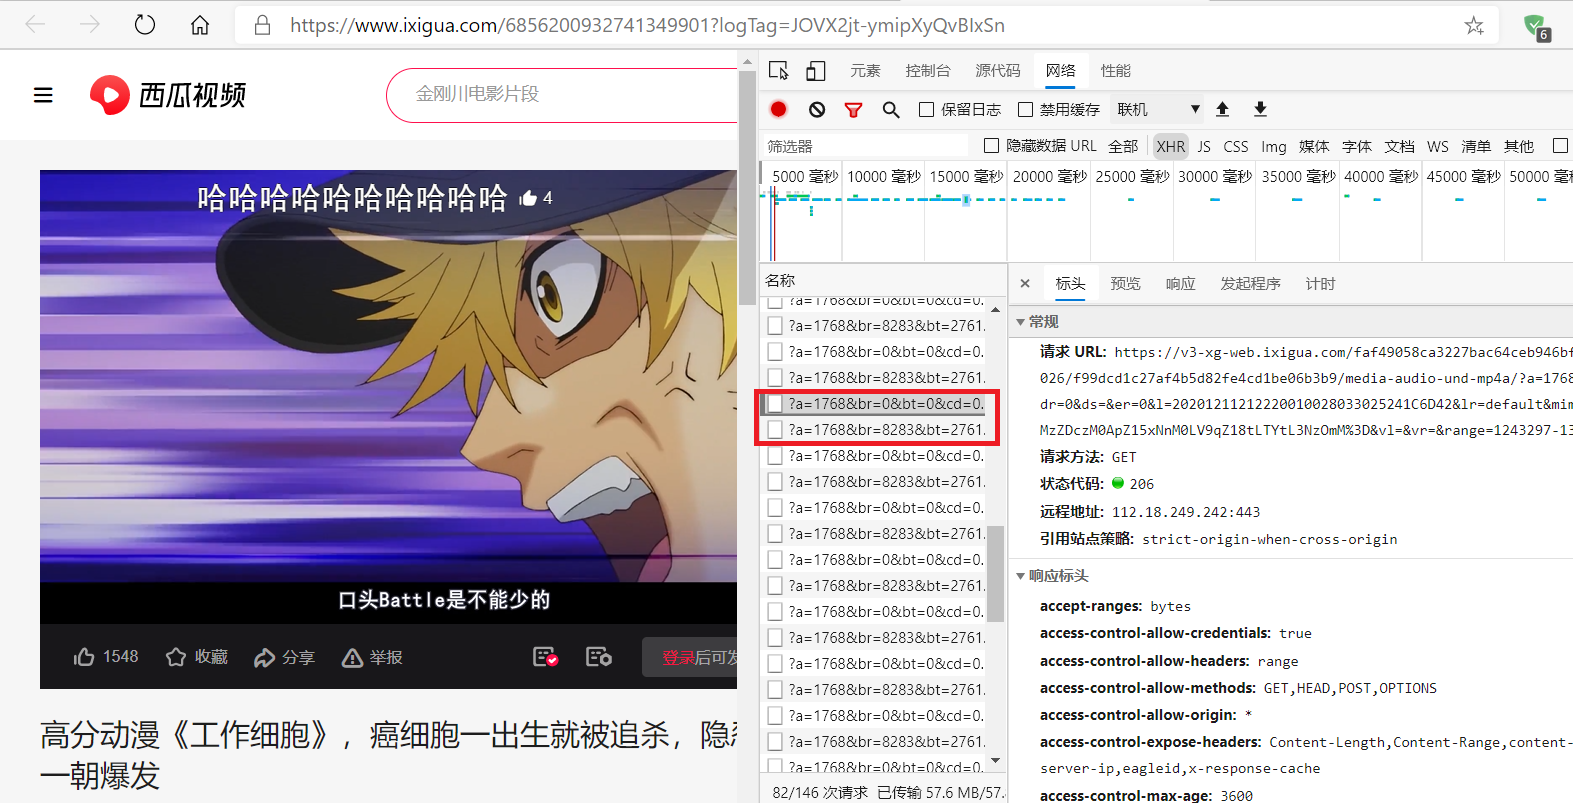Open the 发起程序 tab
The width and height of the screenshot is (1573, 803).
1250,284
